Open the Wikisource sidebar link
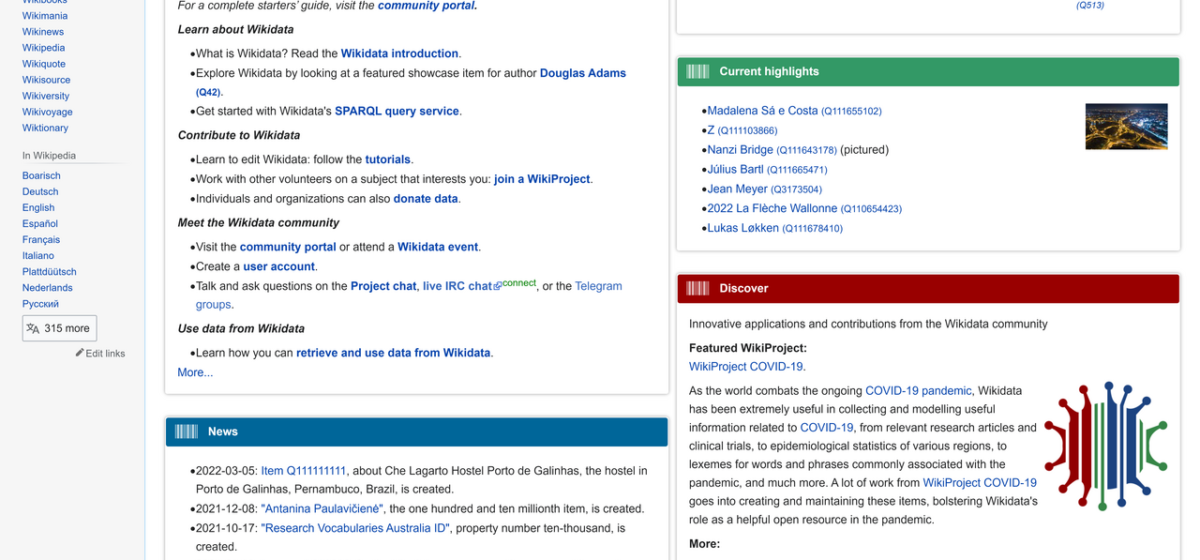Screen dimensions: 1200x560 46,80
